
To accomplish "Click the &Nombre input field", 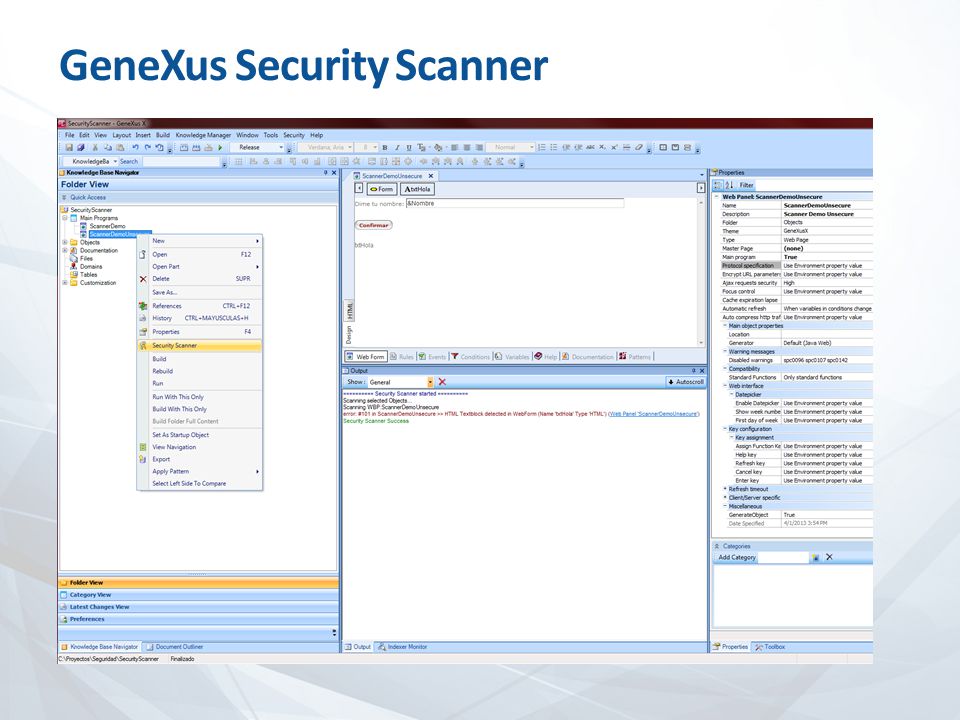I will [x=515, y=203].
